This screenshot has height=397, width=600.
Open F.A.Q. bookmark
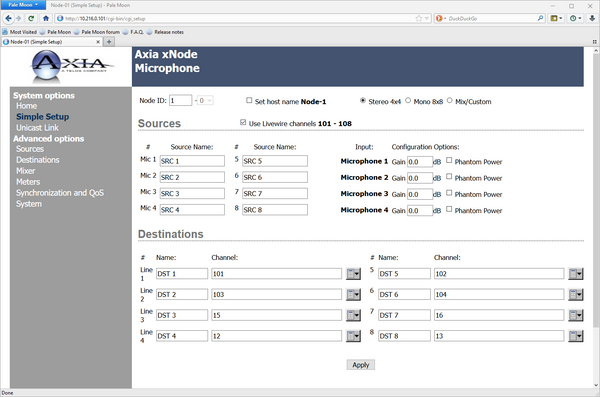click(x=133, y=32)
